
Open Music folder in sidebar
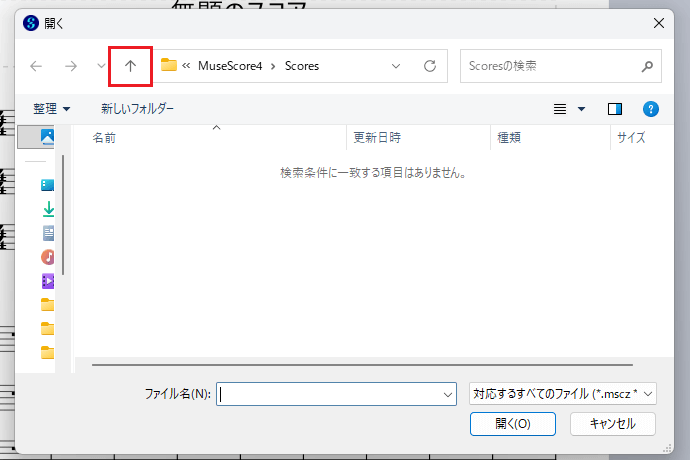48,257
